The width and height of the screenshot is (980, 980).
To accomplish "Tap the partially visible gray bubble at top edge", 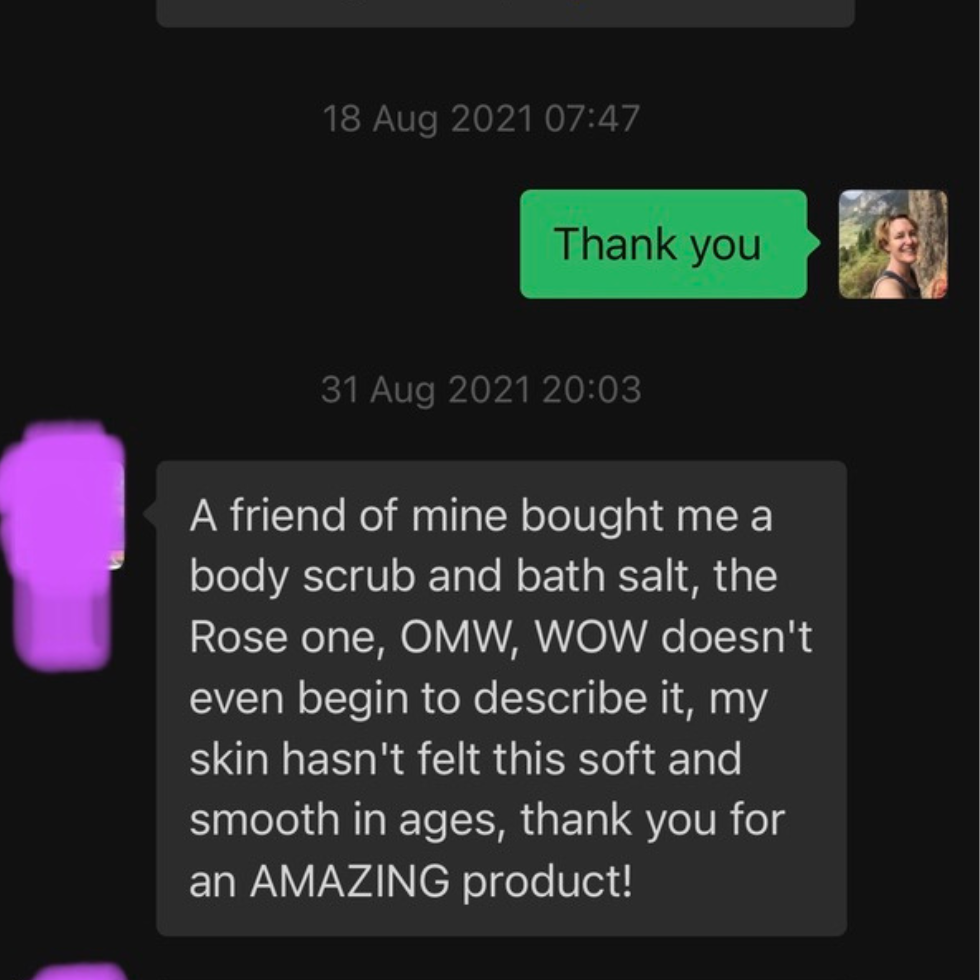I will point(505,12).
